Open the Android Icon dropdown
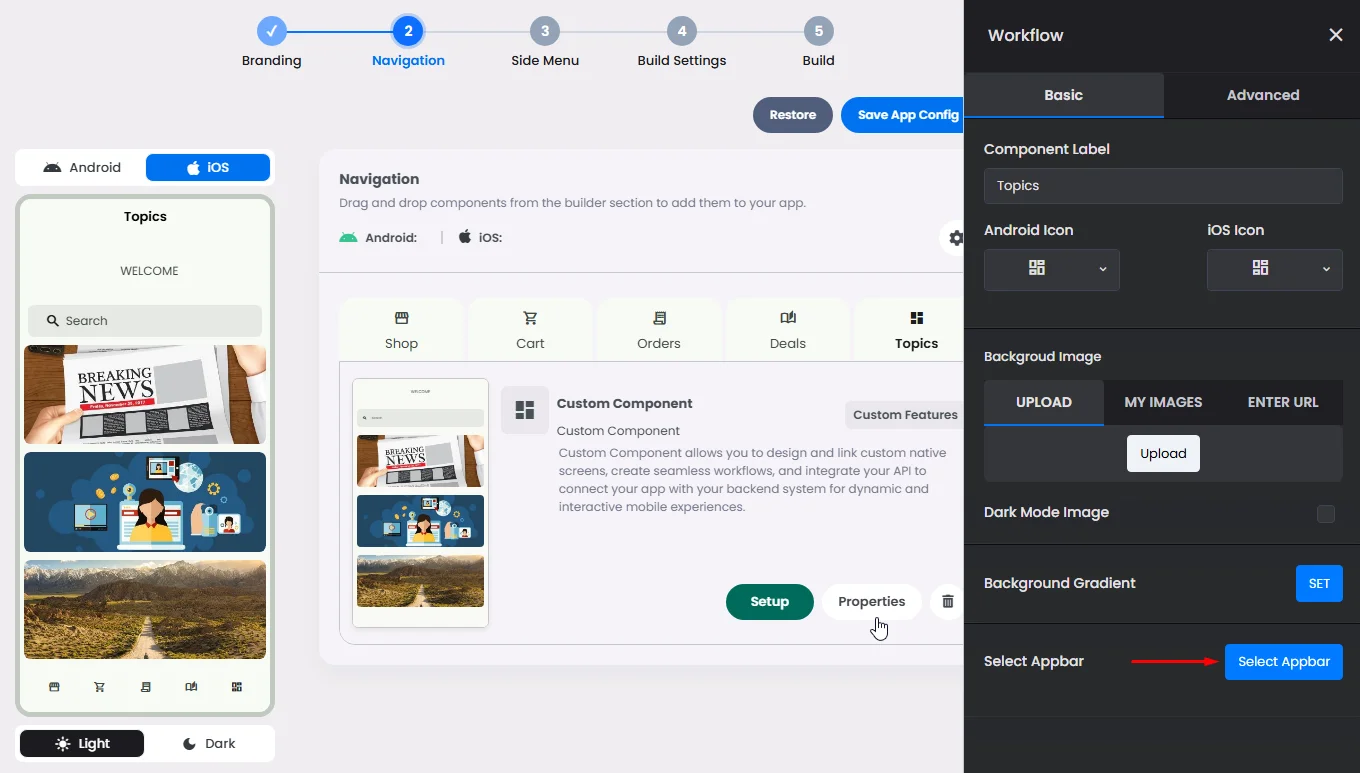Image resolution: width=1360 pixels, height=773 pixels. [x=1051, y=269]
